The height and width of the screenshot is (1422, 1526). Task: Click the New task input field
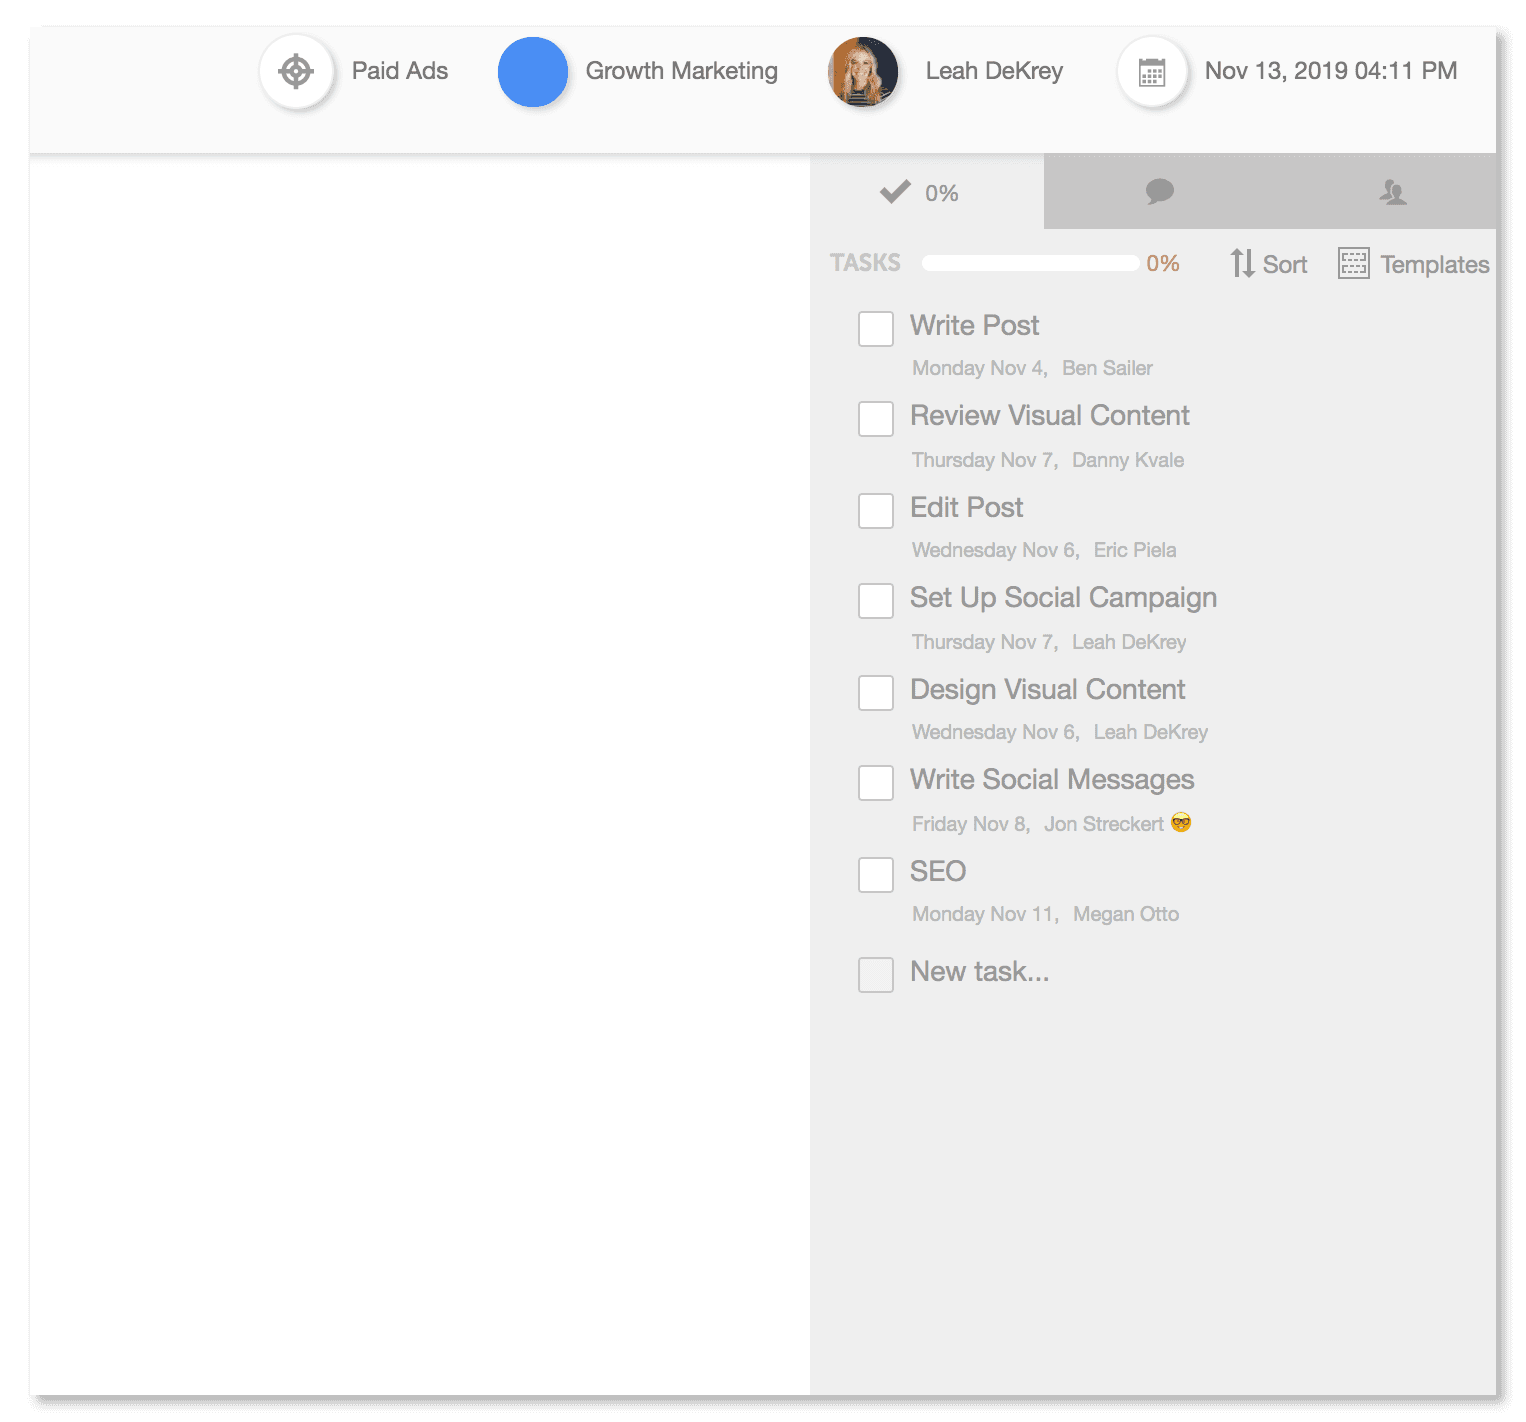[980, 972]
